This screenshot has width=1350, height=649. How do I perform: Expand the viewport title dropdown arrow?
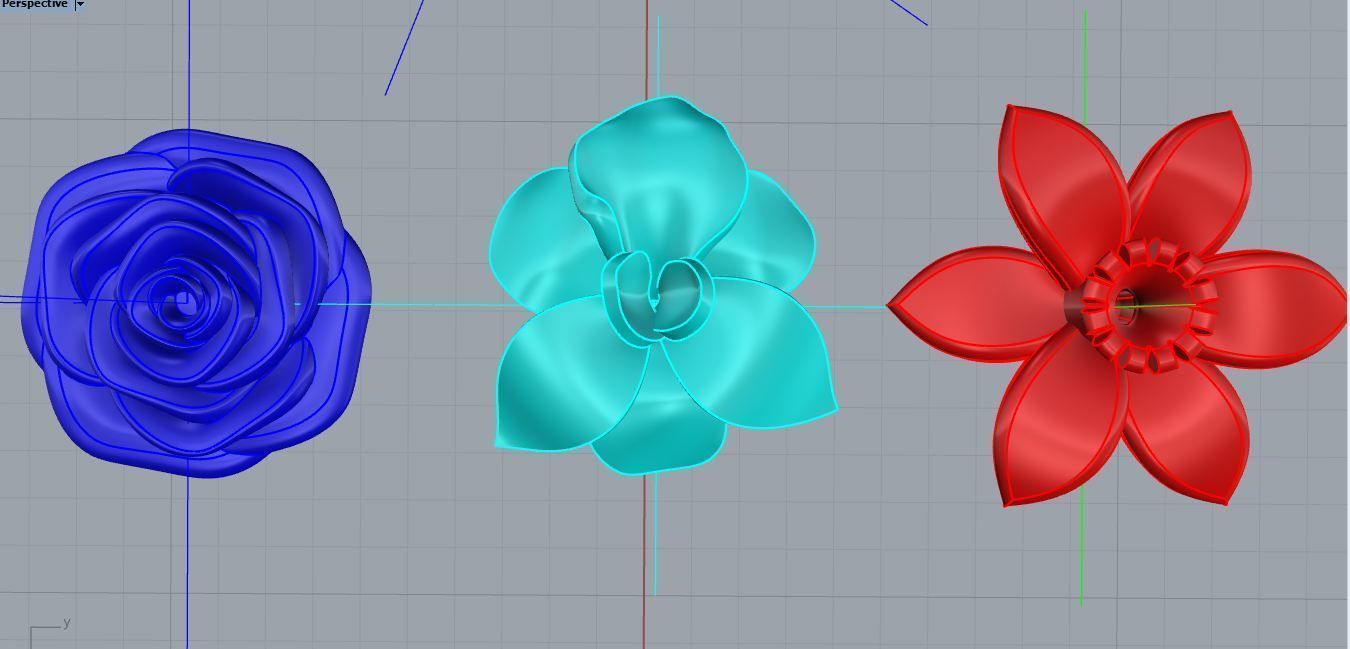pyautogui.click(x=80, y=4)
